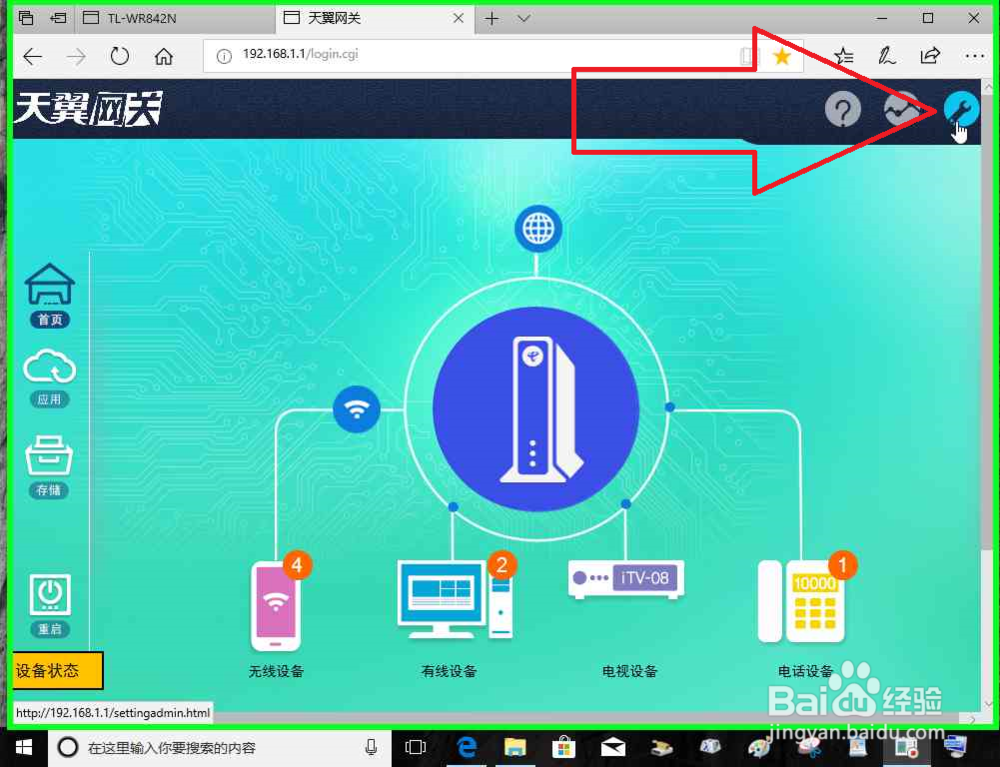This screenshot has height=767, width=1000.
Task: Refresh the current page
Action: [119, 57]
